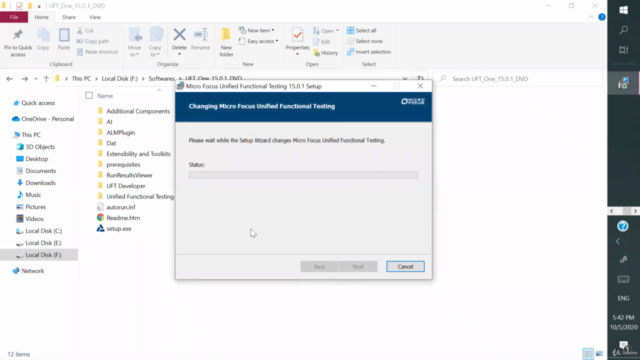The width and height of the screenshot is (640, 360).
Task: Click Paste shortcut in ribbon
Action: pos(98,52)
